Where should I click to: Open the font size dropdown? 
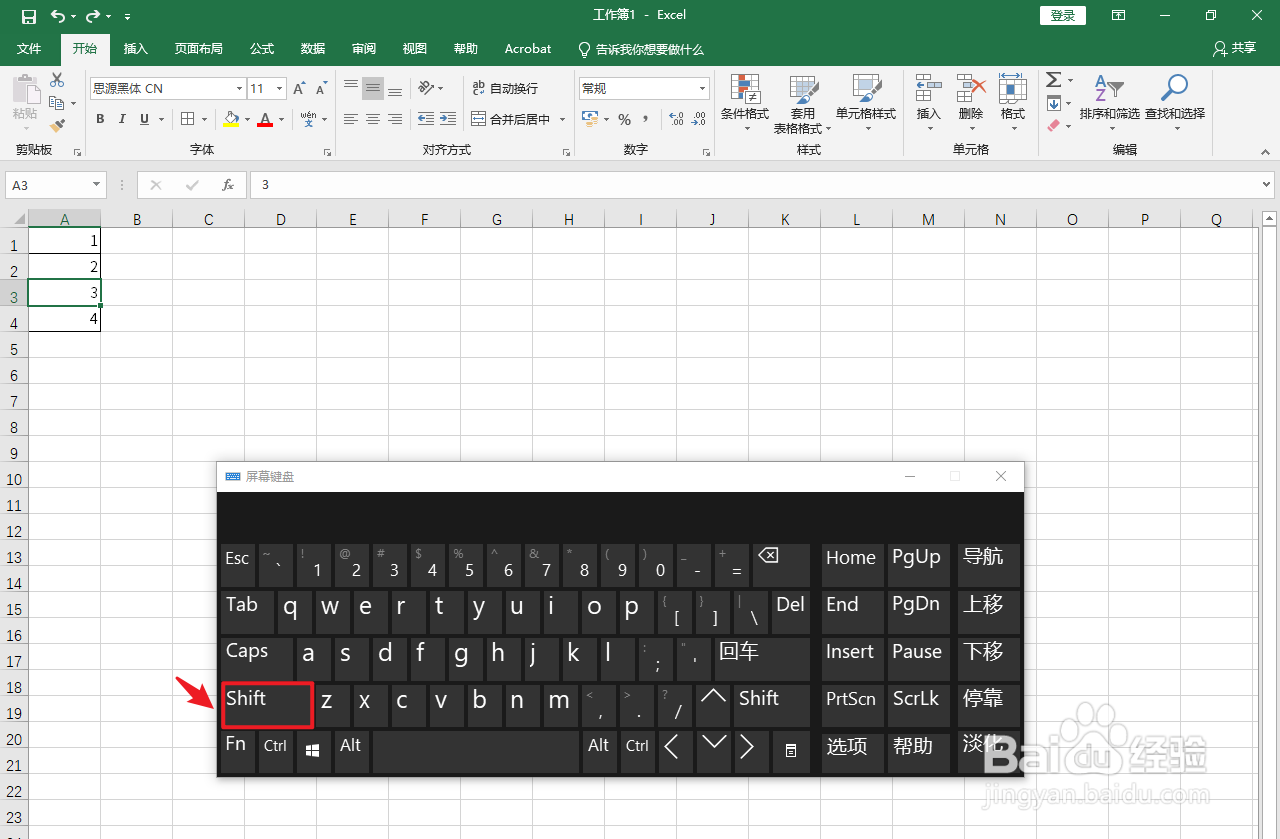click(x=280, y=89)
